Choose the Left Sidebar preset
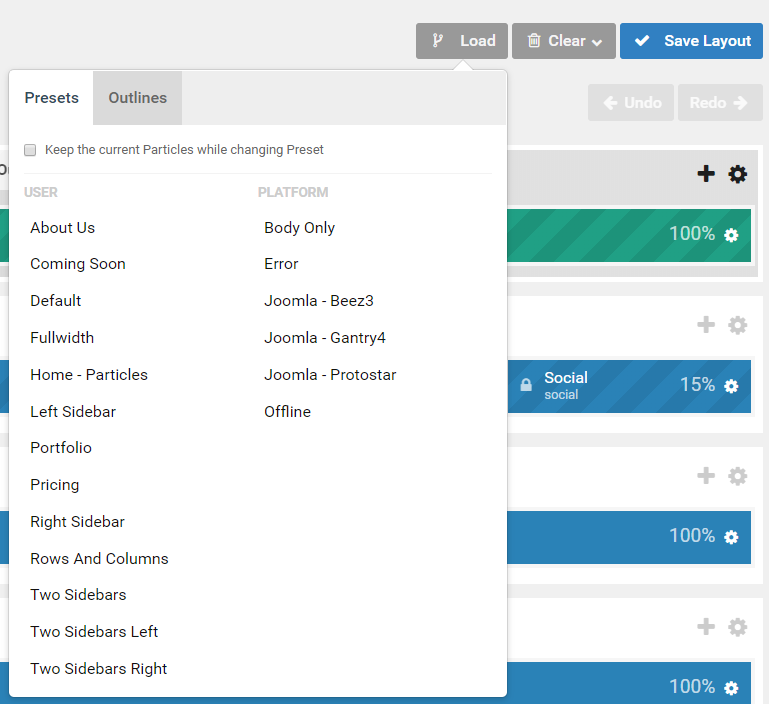The width and height of the screenshot is (769, 704). coord(73,412)
